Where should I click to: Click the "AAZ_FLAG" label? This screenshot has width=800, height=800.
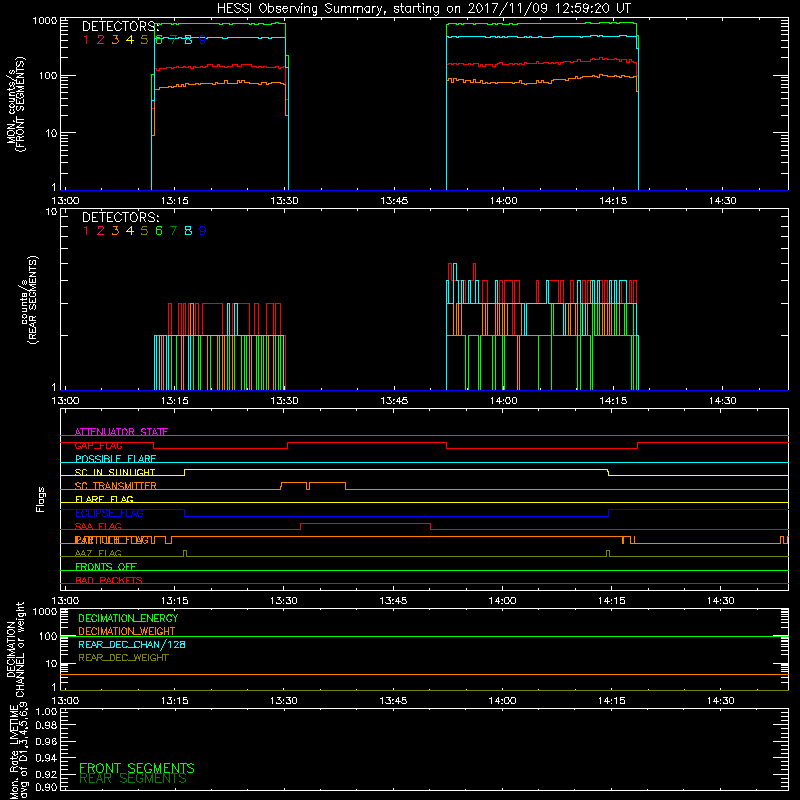pos(98,554)
